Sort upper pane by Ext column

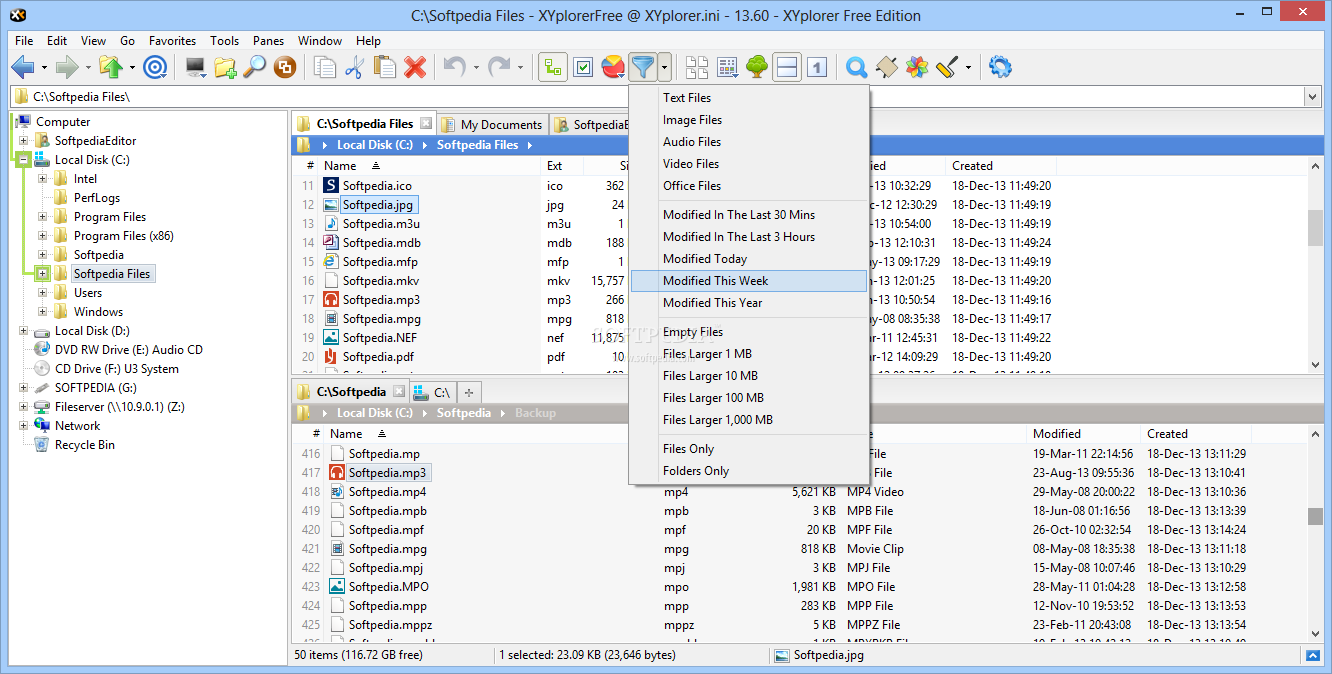[554, 166]
